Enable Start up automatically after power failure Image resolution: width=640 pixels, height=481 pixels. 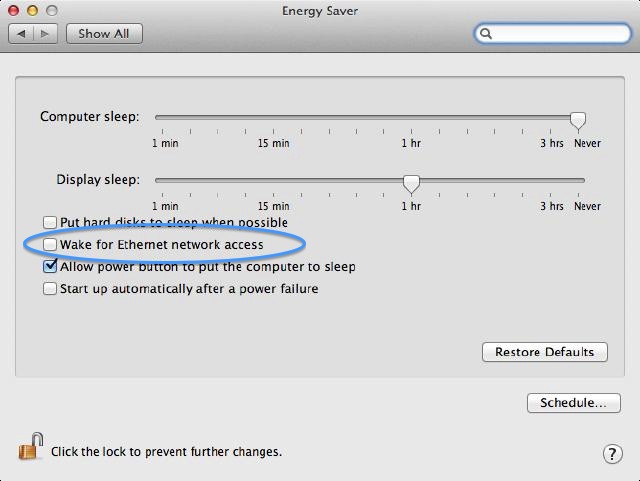[50, 289]
